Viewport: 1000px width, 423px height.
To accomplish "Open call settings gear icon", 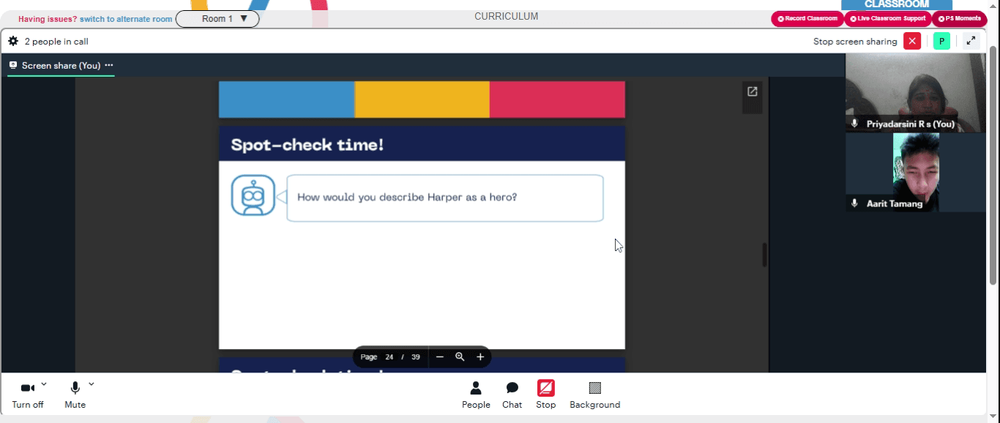I will pyautogui.click(x=13, y=41).
